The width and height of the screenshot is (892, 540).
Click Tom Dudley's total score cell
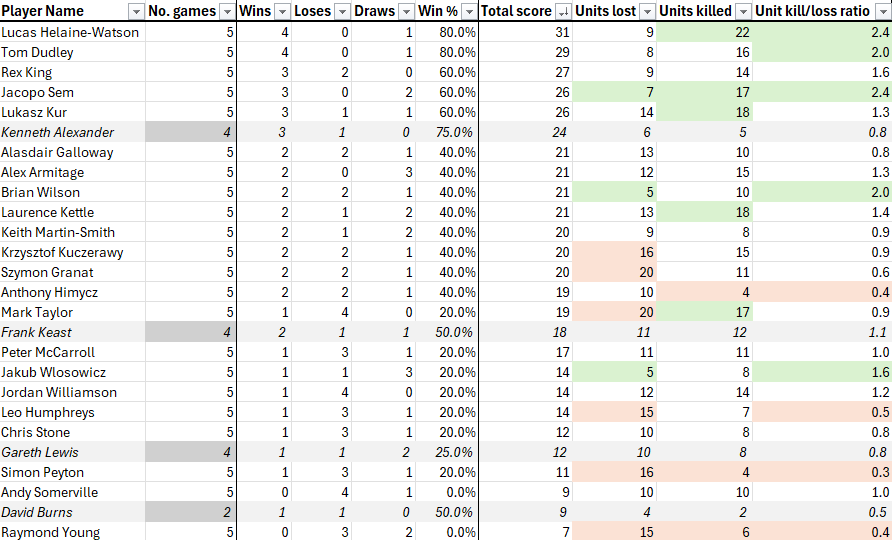click(526, 52)
